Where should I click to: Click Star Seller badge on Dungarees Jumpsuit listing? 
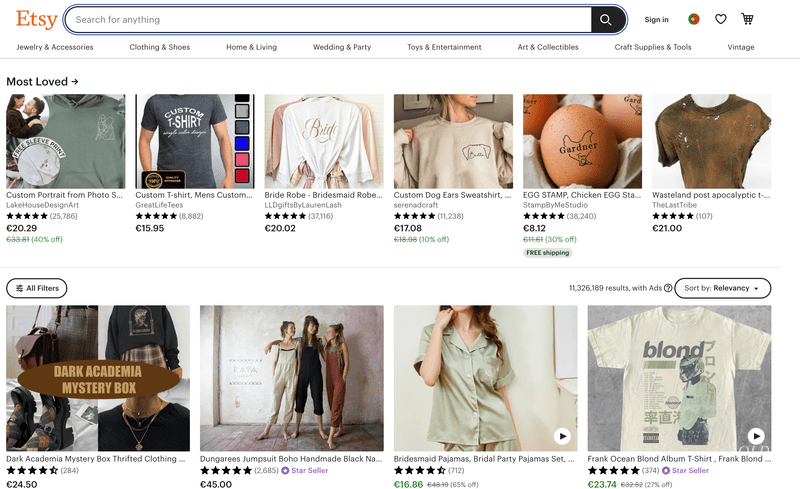[305, 471]
